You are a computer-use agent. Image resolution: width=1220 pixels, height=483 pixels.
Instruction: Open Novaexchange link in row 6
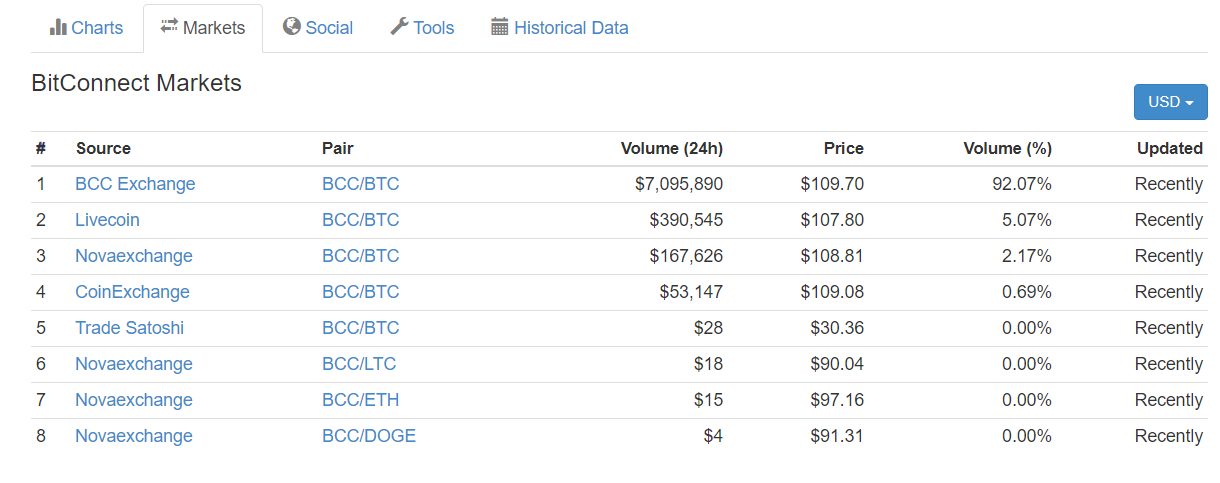click(x=134, y=364)
